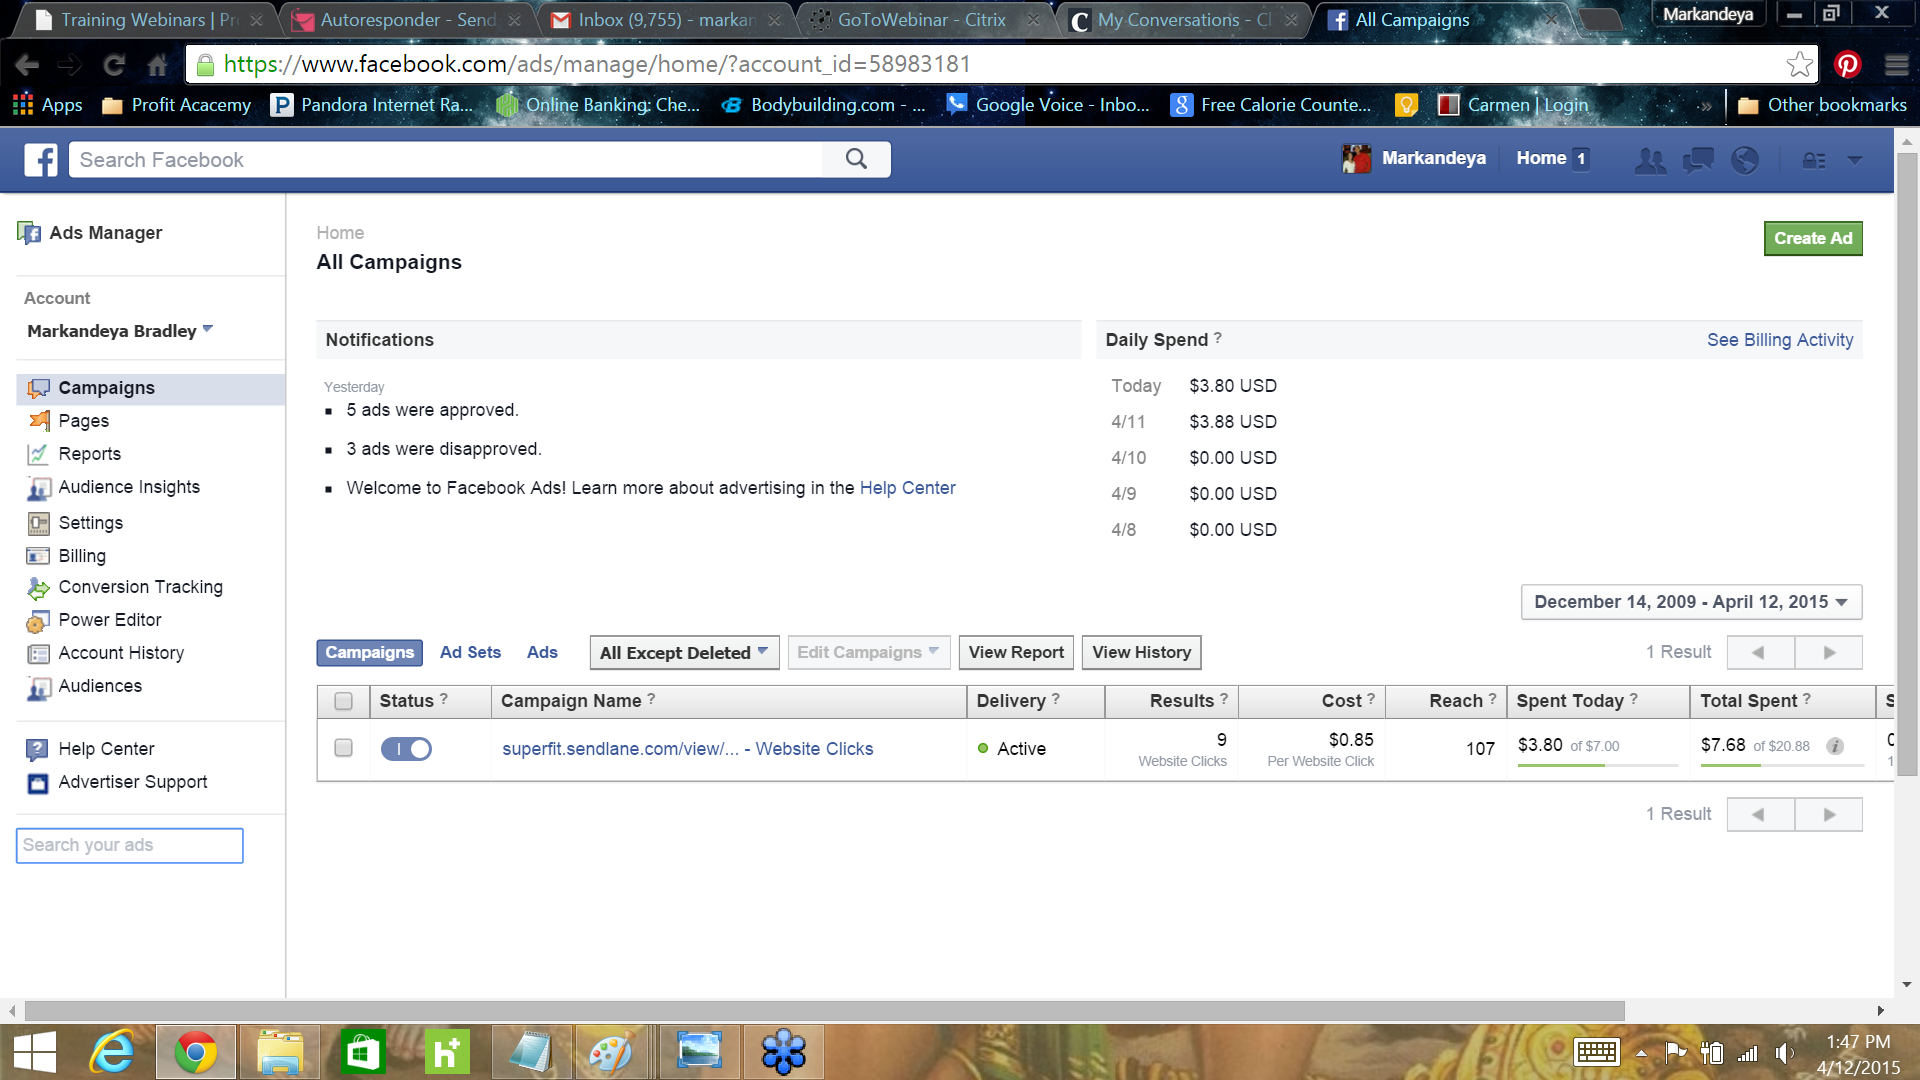The height and width of the screenshot is (1080, 1920).
Task: Click the Facebook search magnifier button
Action: click(x=856, y=159)
